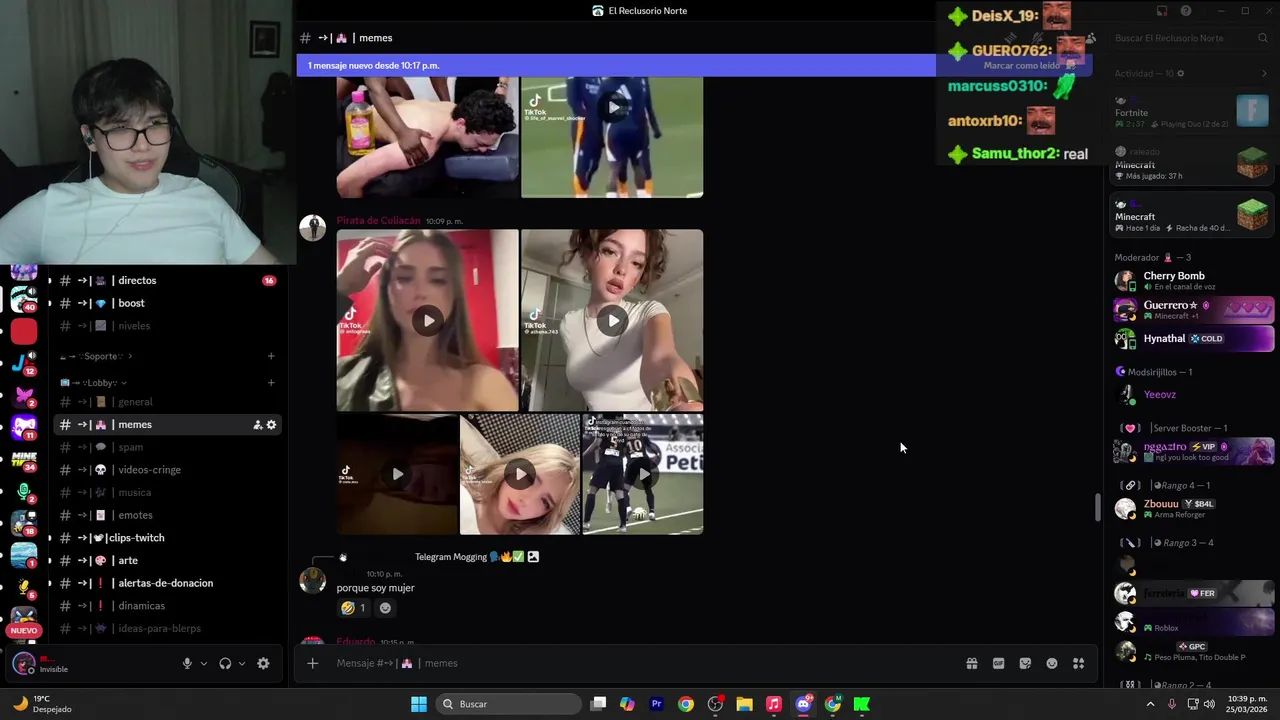This screenshot has width=1280, height=720.
Task: Click create invite icon for memes channel
Action: point(257,425)
